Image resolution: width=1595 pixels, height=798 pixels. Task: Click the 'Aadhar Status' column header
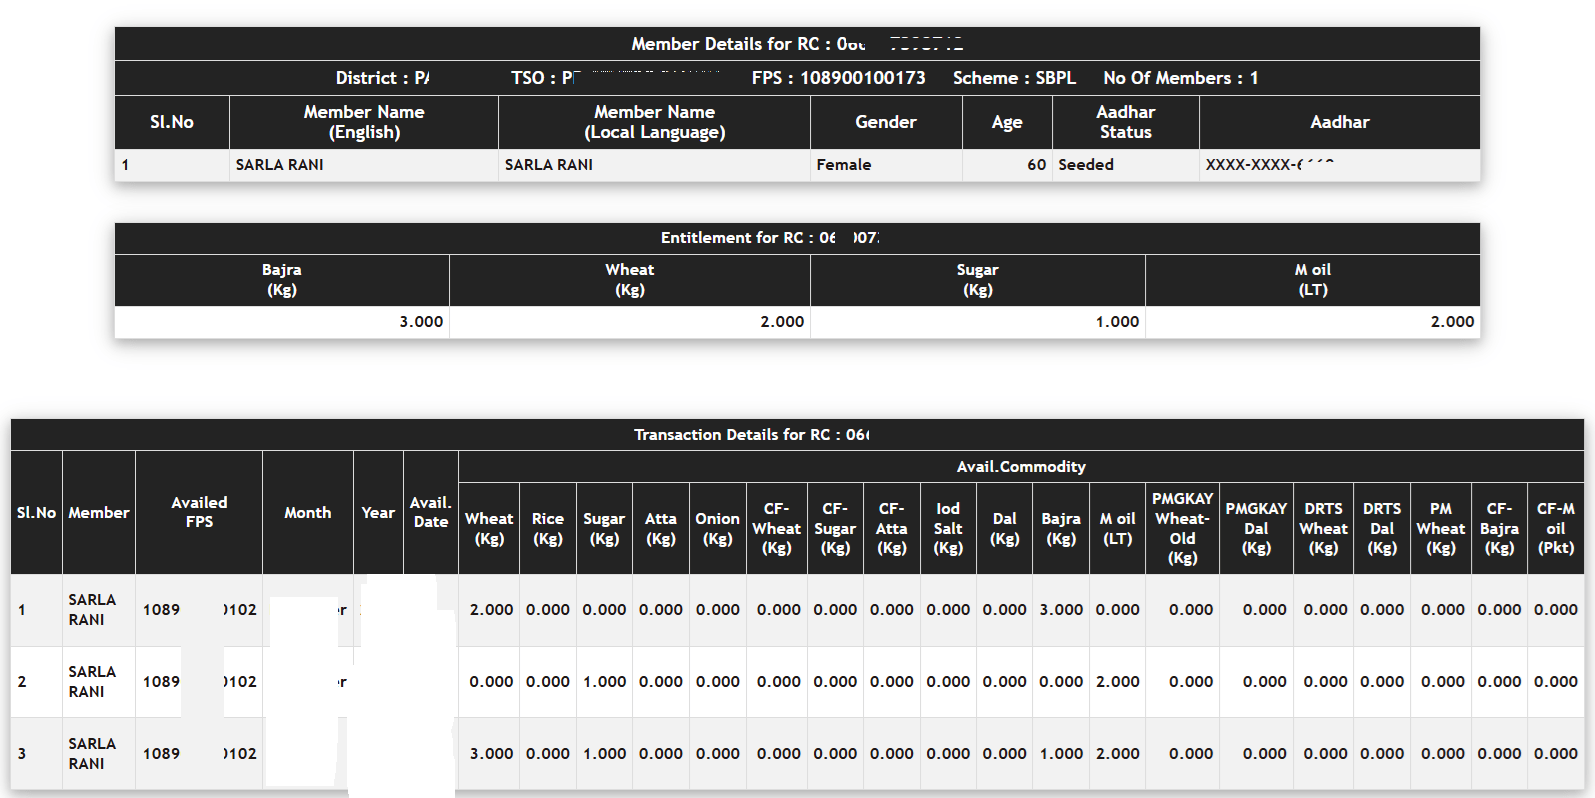tap(1125, 122)
